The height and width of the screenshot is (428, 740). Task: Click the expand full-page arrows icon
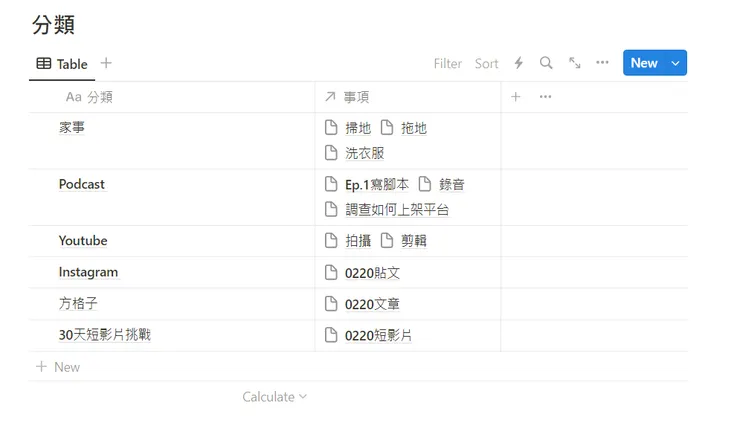click(575, 63)
